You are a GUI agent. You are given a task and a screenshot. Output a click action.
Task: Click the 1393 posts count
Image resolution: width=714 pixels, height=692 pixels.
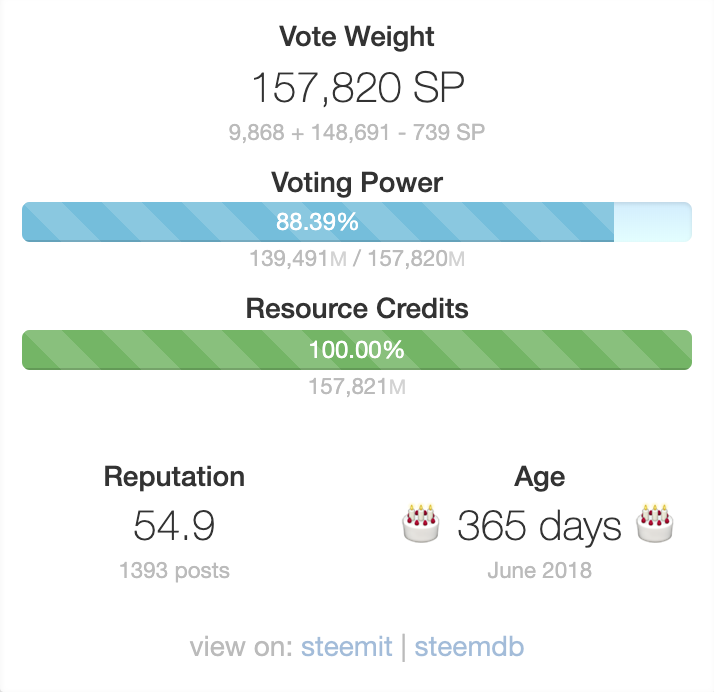tap(174, 570)
